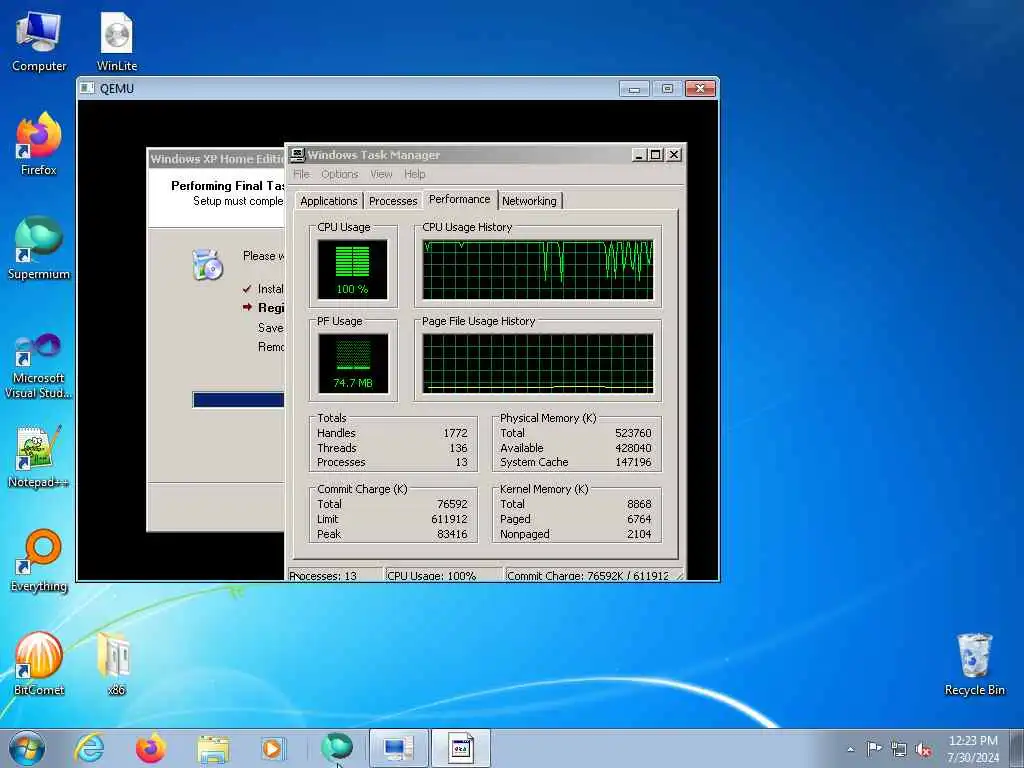Click the Handles value 1772
The height and width of the screenshot is (768, 1024).
(455, 433)
